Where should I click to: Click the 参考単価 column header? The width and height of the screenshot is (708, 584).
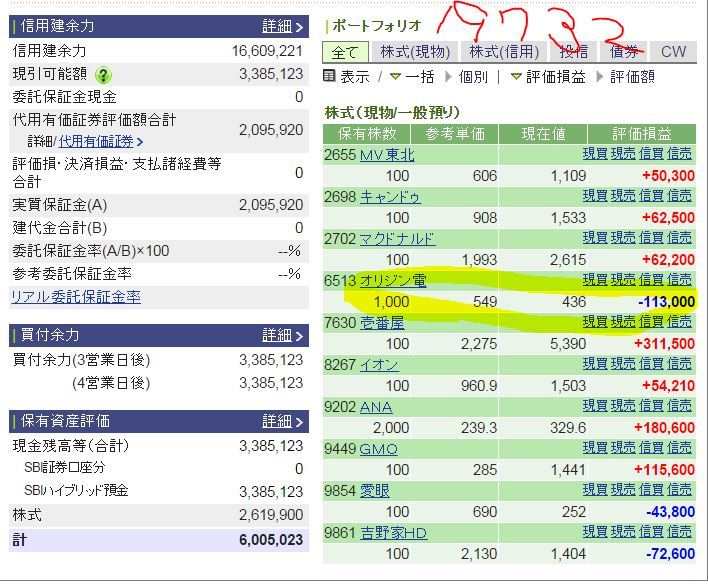pyautogui.click(x=455, y=134)
